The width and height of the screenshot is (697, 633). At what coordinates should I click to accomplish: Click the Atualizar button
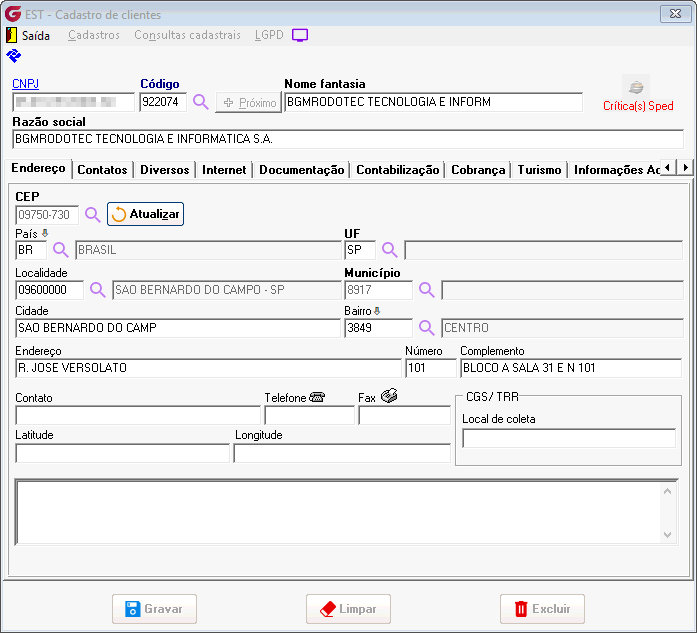coord(145,214)
